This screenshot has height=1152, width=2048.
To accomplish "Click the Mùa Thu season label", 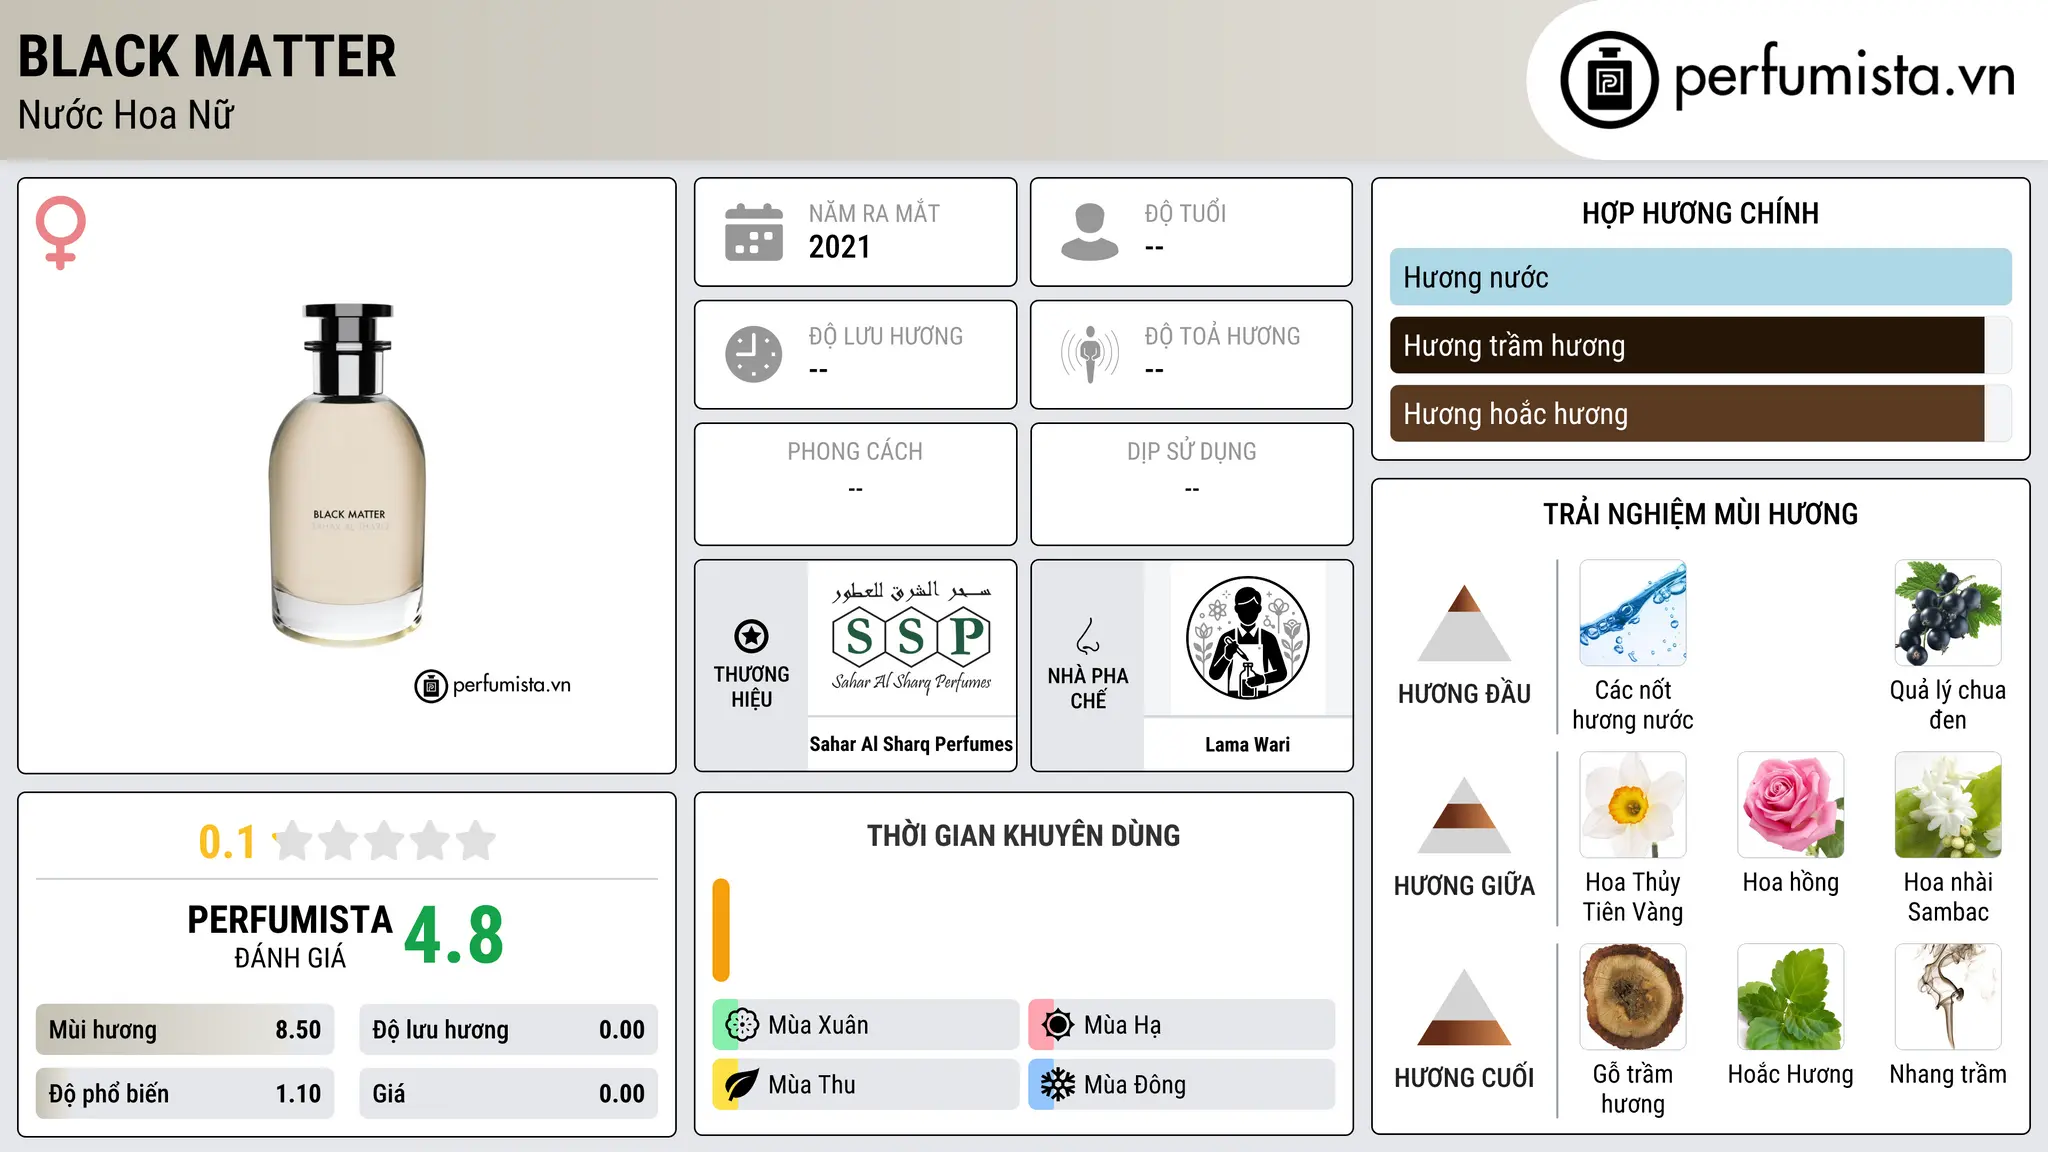I will (x=812, y=1085).
